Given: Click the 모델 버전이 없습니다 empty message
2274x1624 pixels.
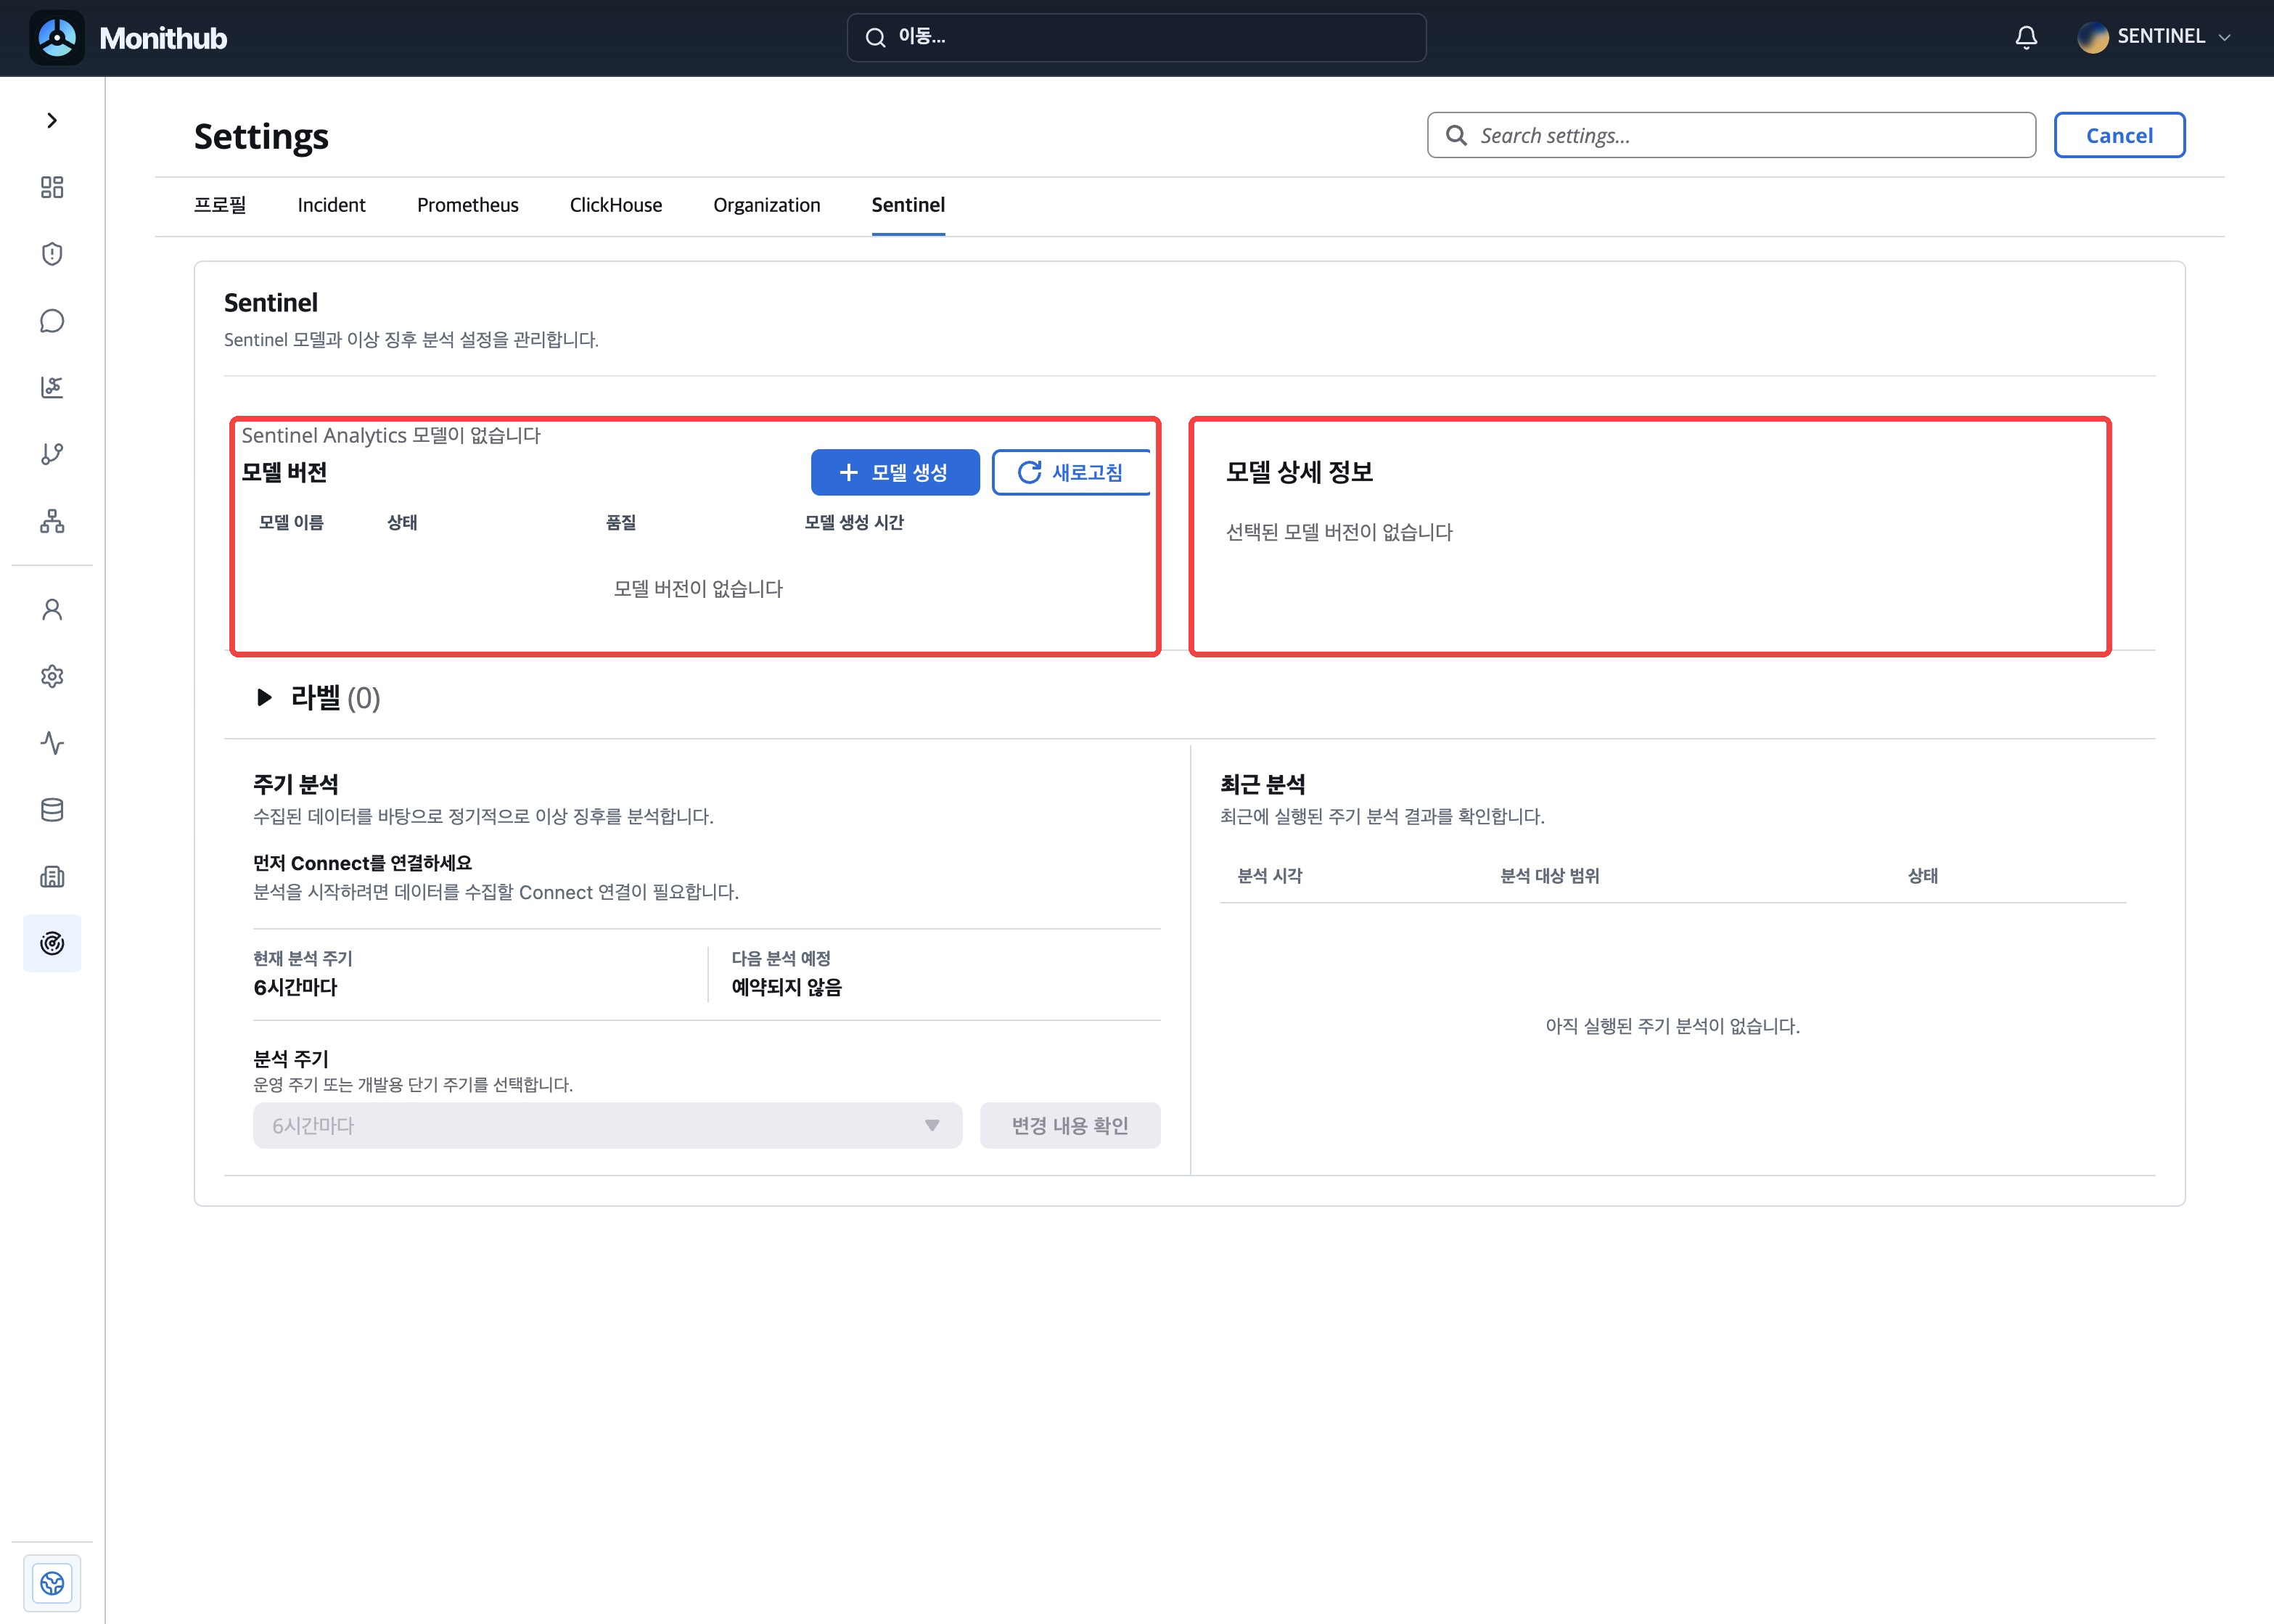Looking at the screenshot, I should pos(698,589).
